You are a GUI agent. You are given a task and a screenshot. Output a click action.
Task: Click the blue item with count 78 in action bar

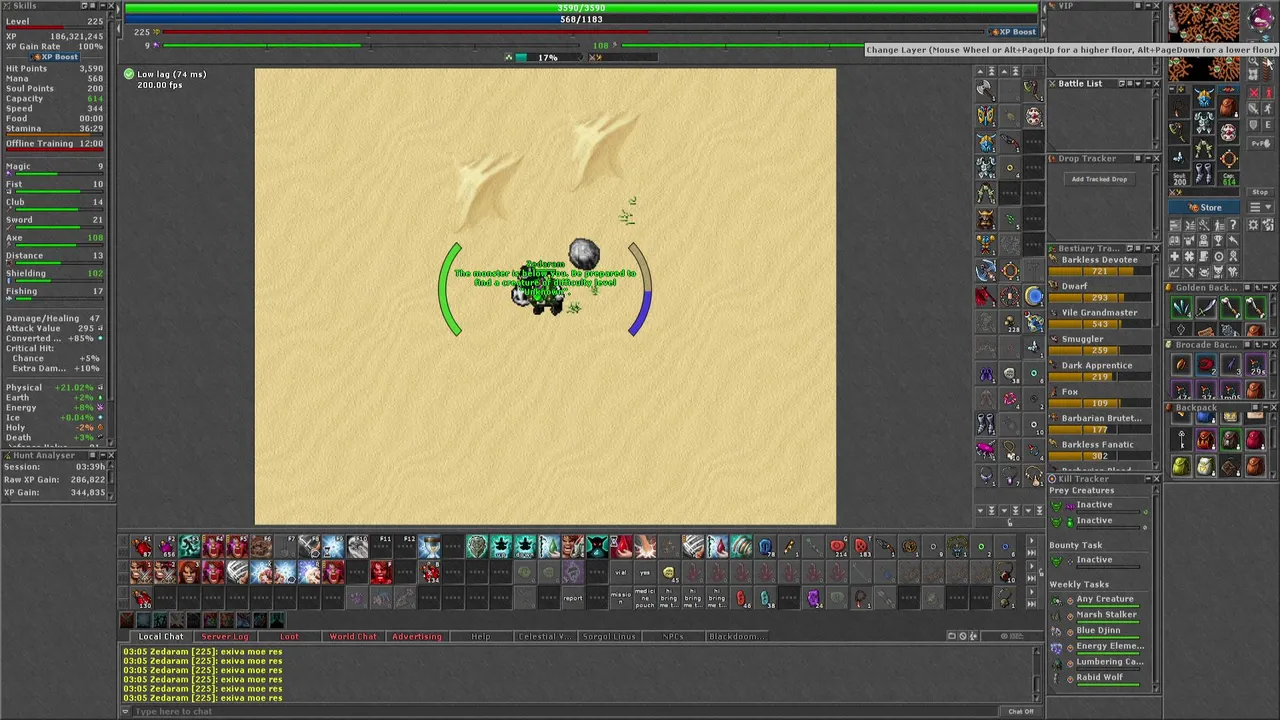(x=766, y=546)
